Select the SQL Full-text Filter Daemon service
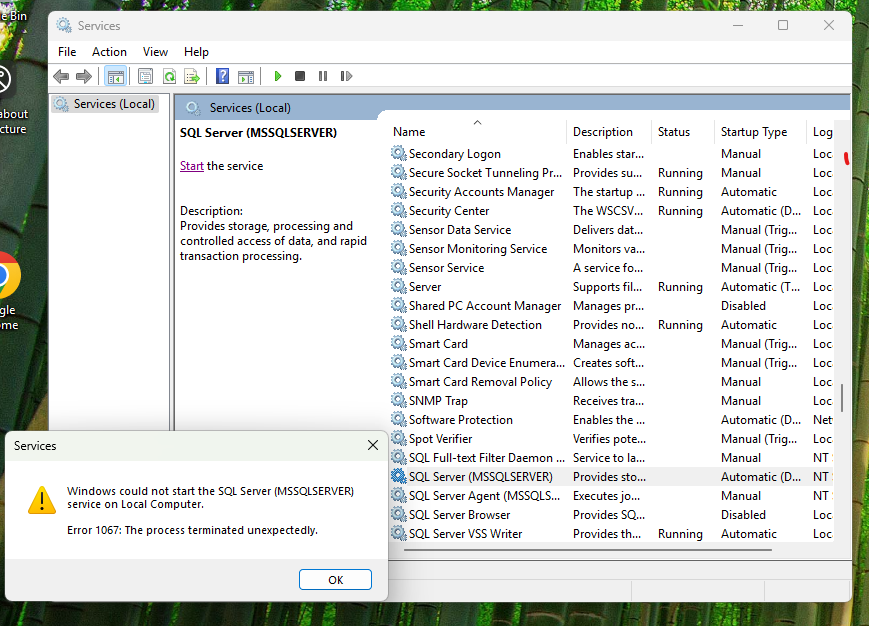869x626 pixels. click(611, 458)
